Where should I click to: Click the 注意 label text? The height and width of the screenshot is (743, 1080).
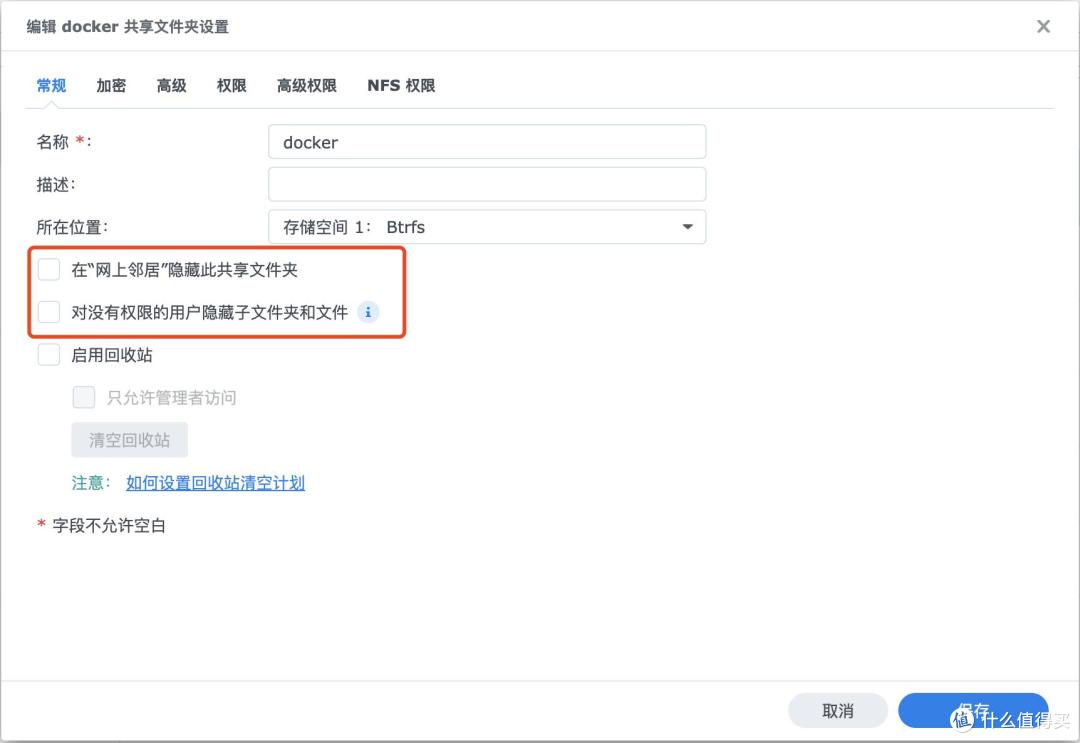(91, 483)
